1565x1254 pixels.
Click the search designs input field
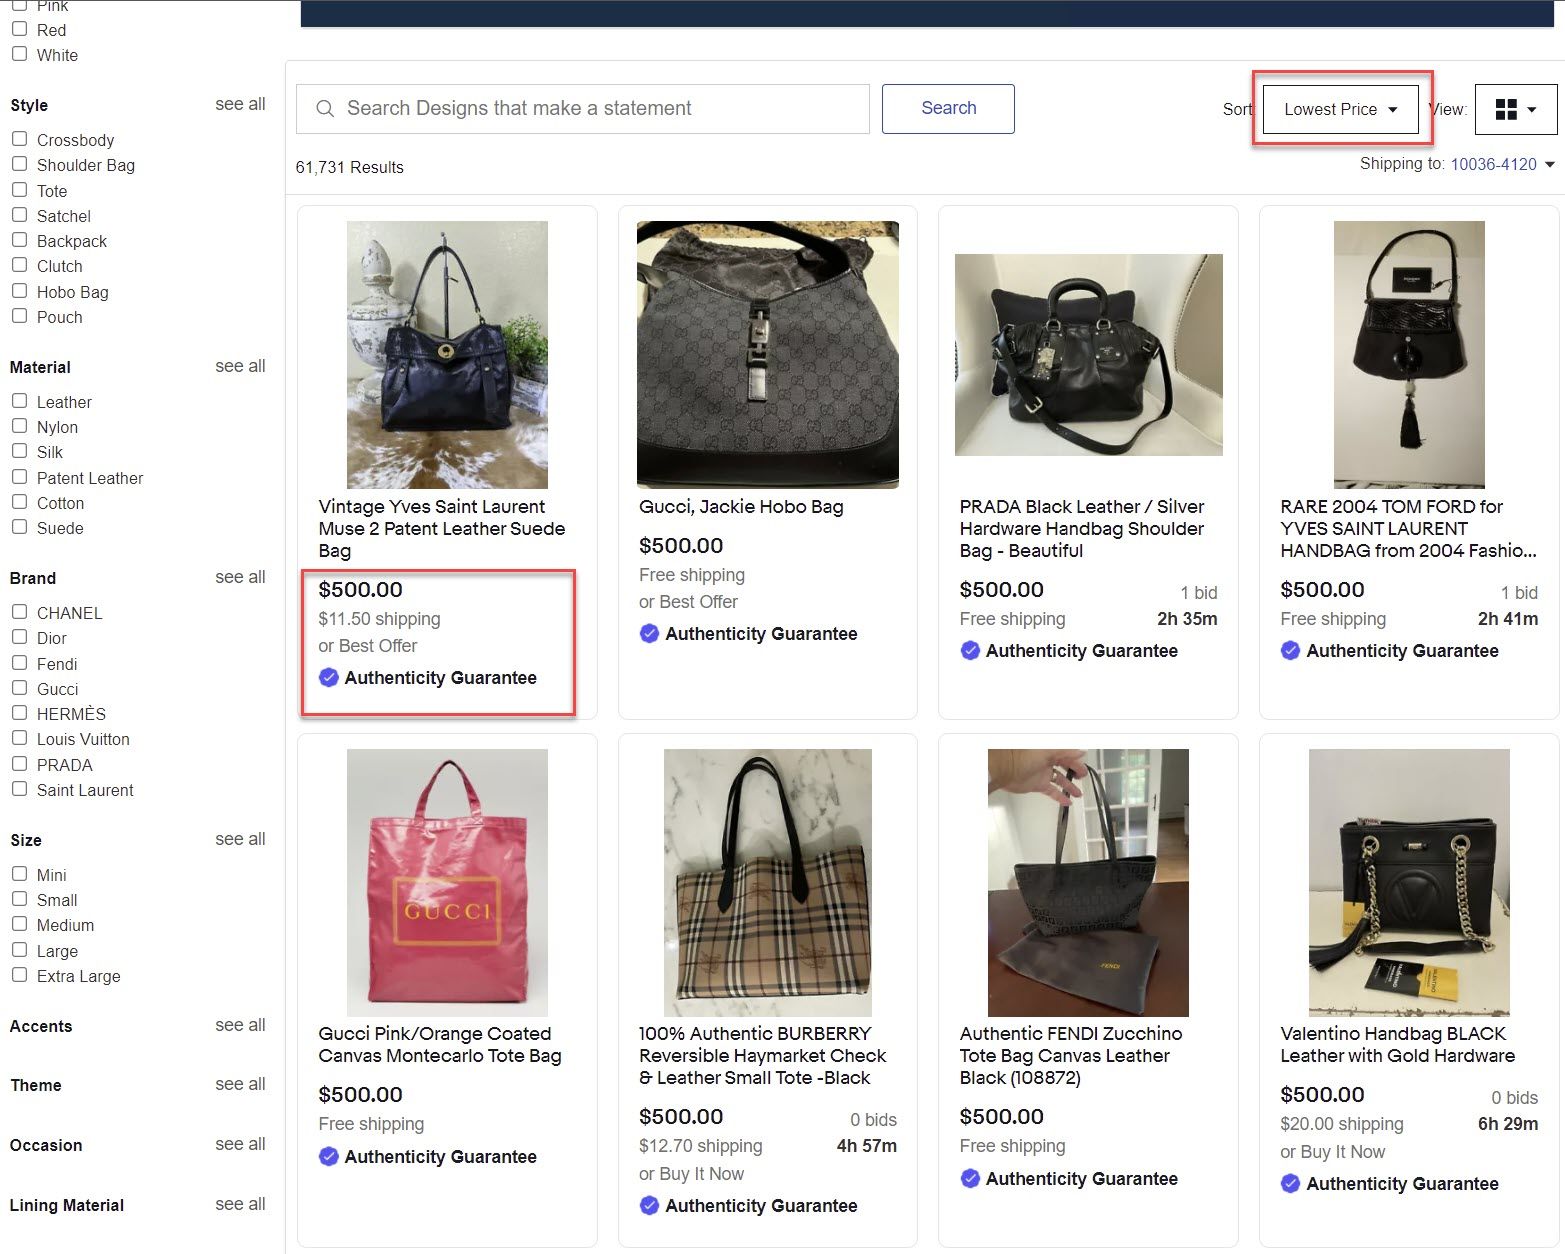coord(583,108)
